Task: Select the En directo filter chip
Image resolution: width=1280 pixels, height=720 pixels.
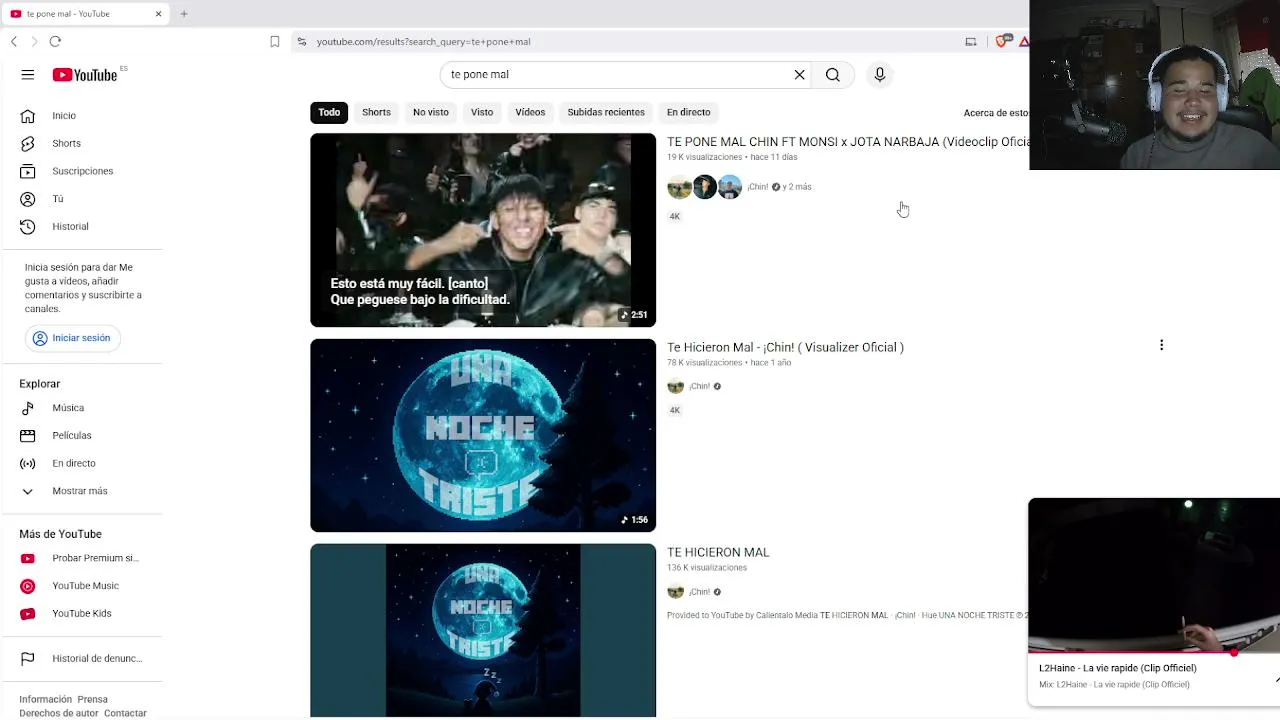Action: pyautogui.click(x=689, y=112)
